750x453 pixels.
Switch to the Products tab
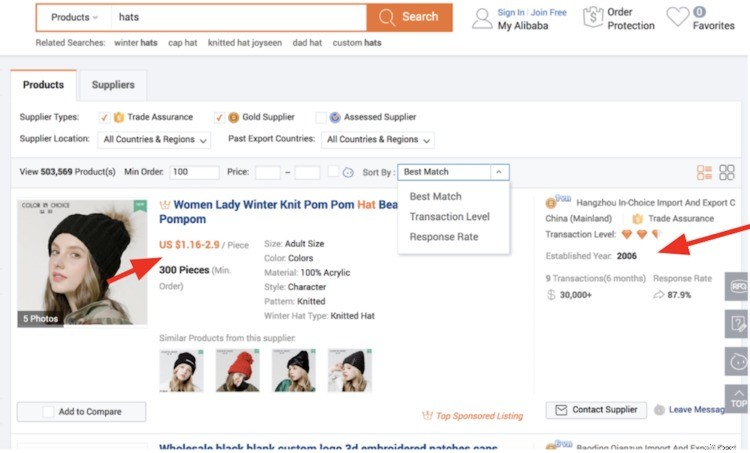[44, 85]
